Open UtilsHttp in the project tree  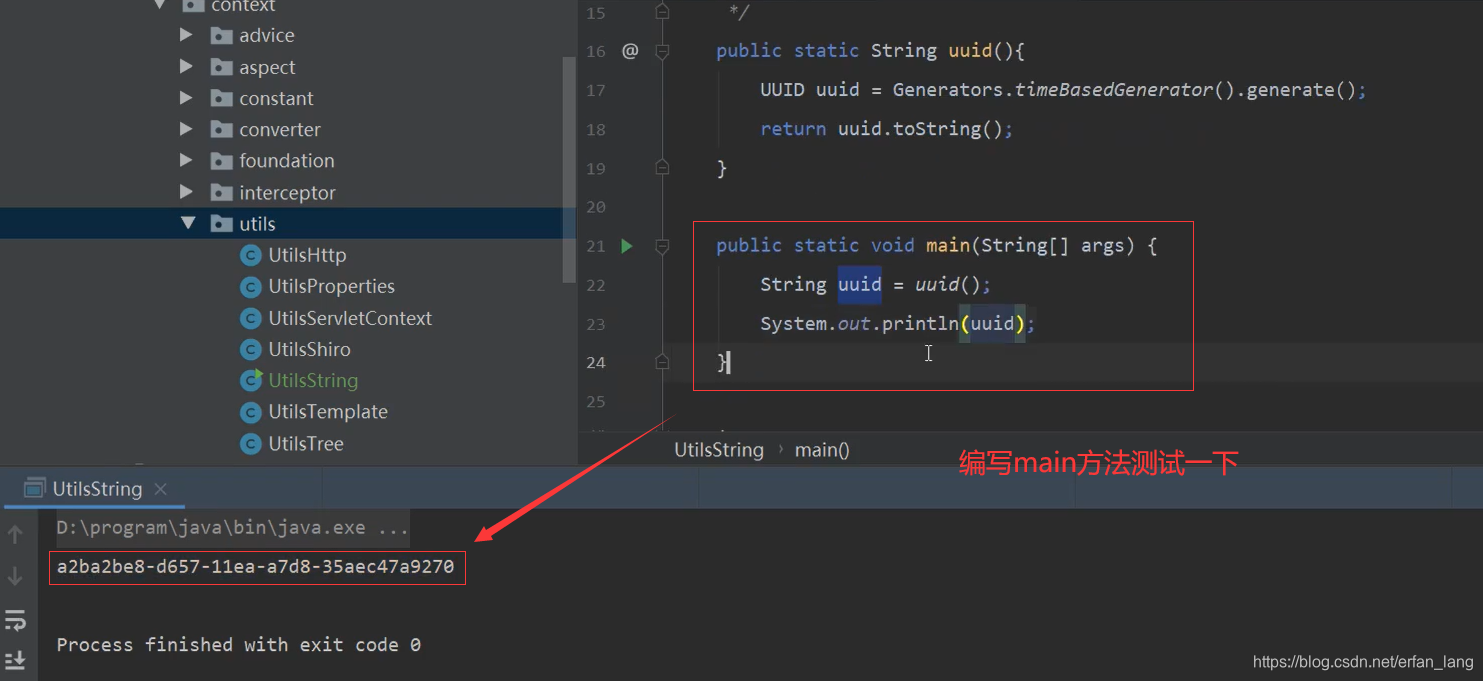pyautogui.click(x=307, y=255)
